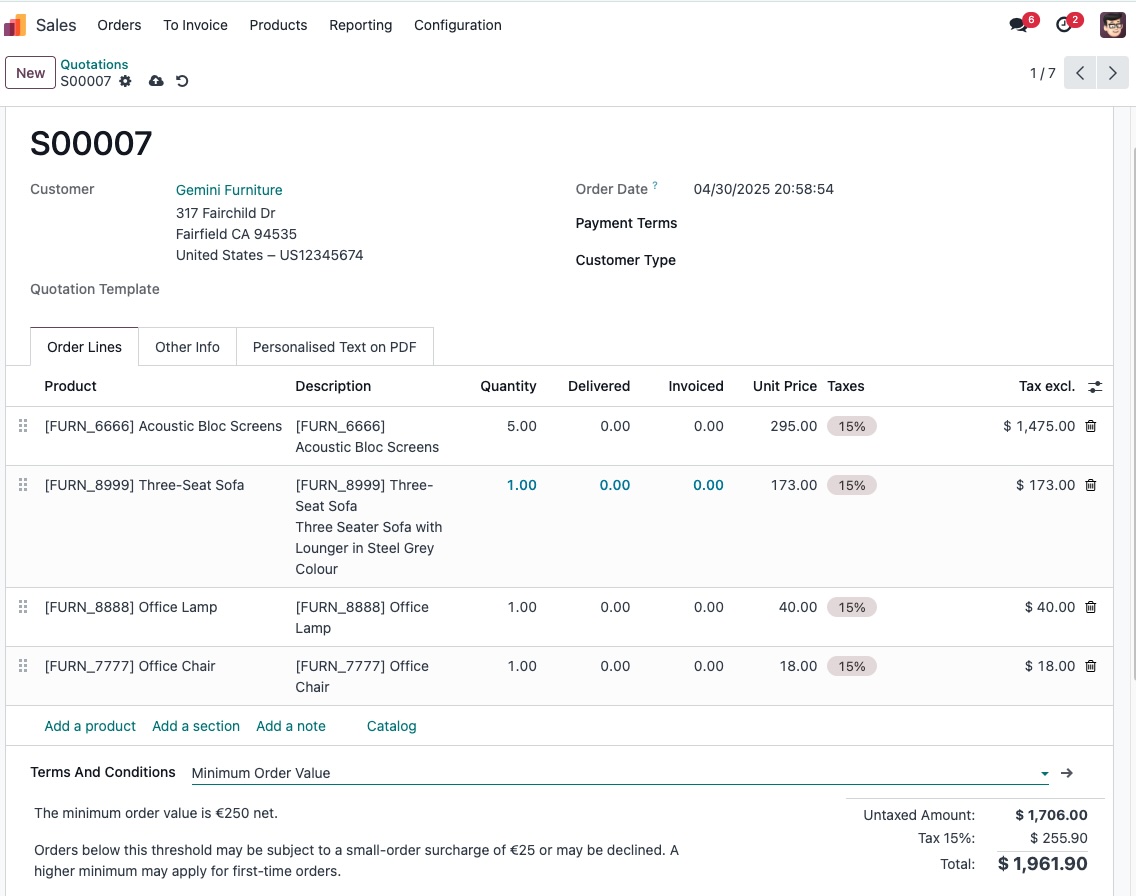Open the Gemini Furniture customer link
1136x896 pixels.
pyautogui.click(x=229, y=190)
